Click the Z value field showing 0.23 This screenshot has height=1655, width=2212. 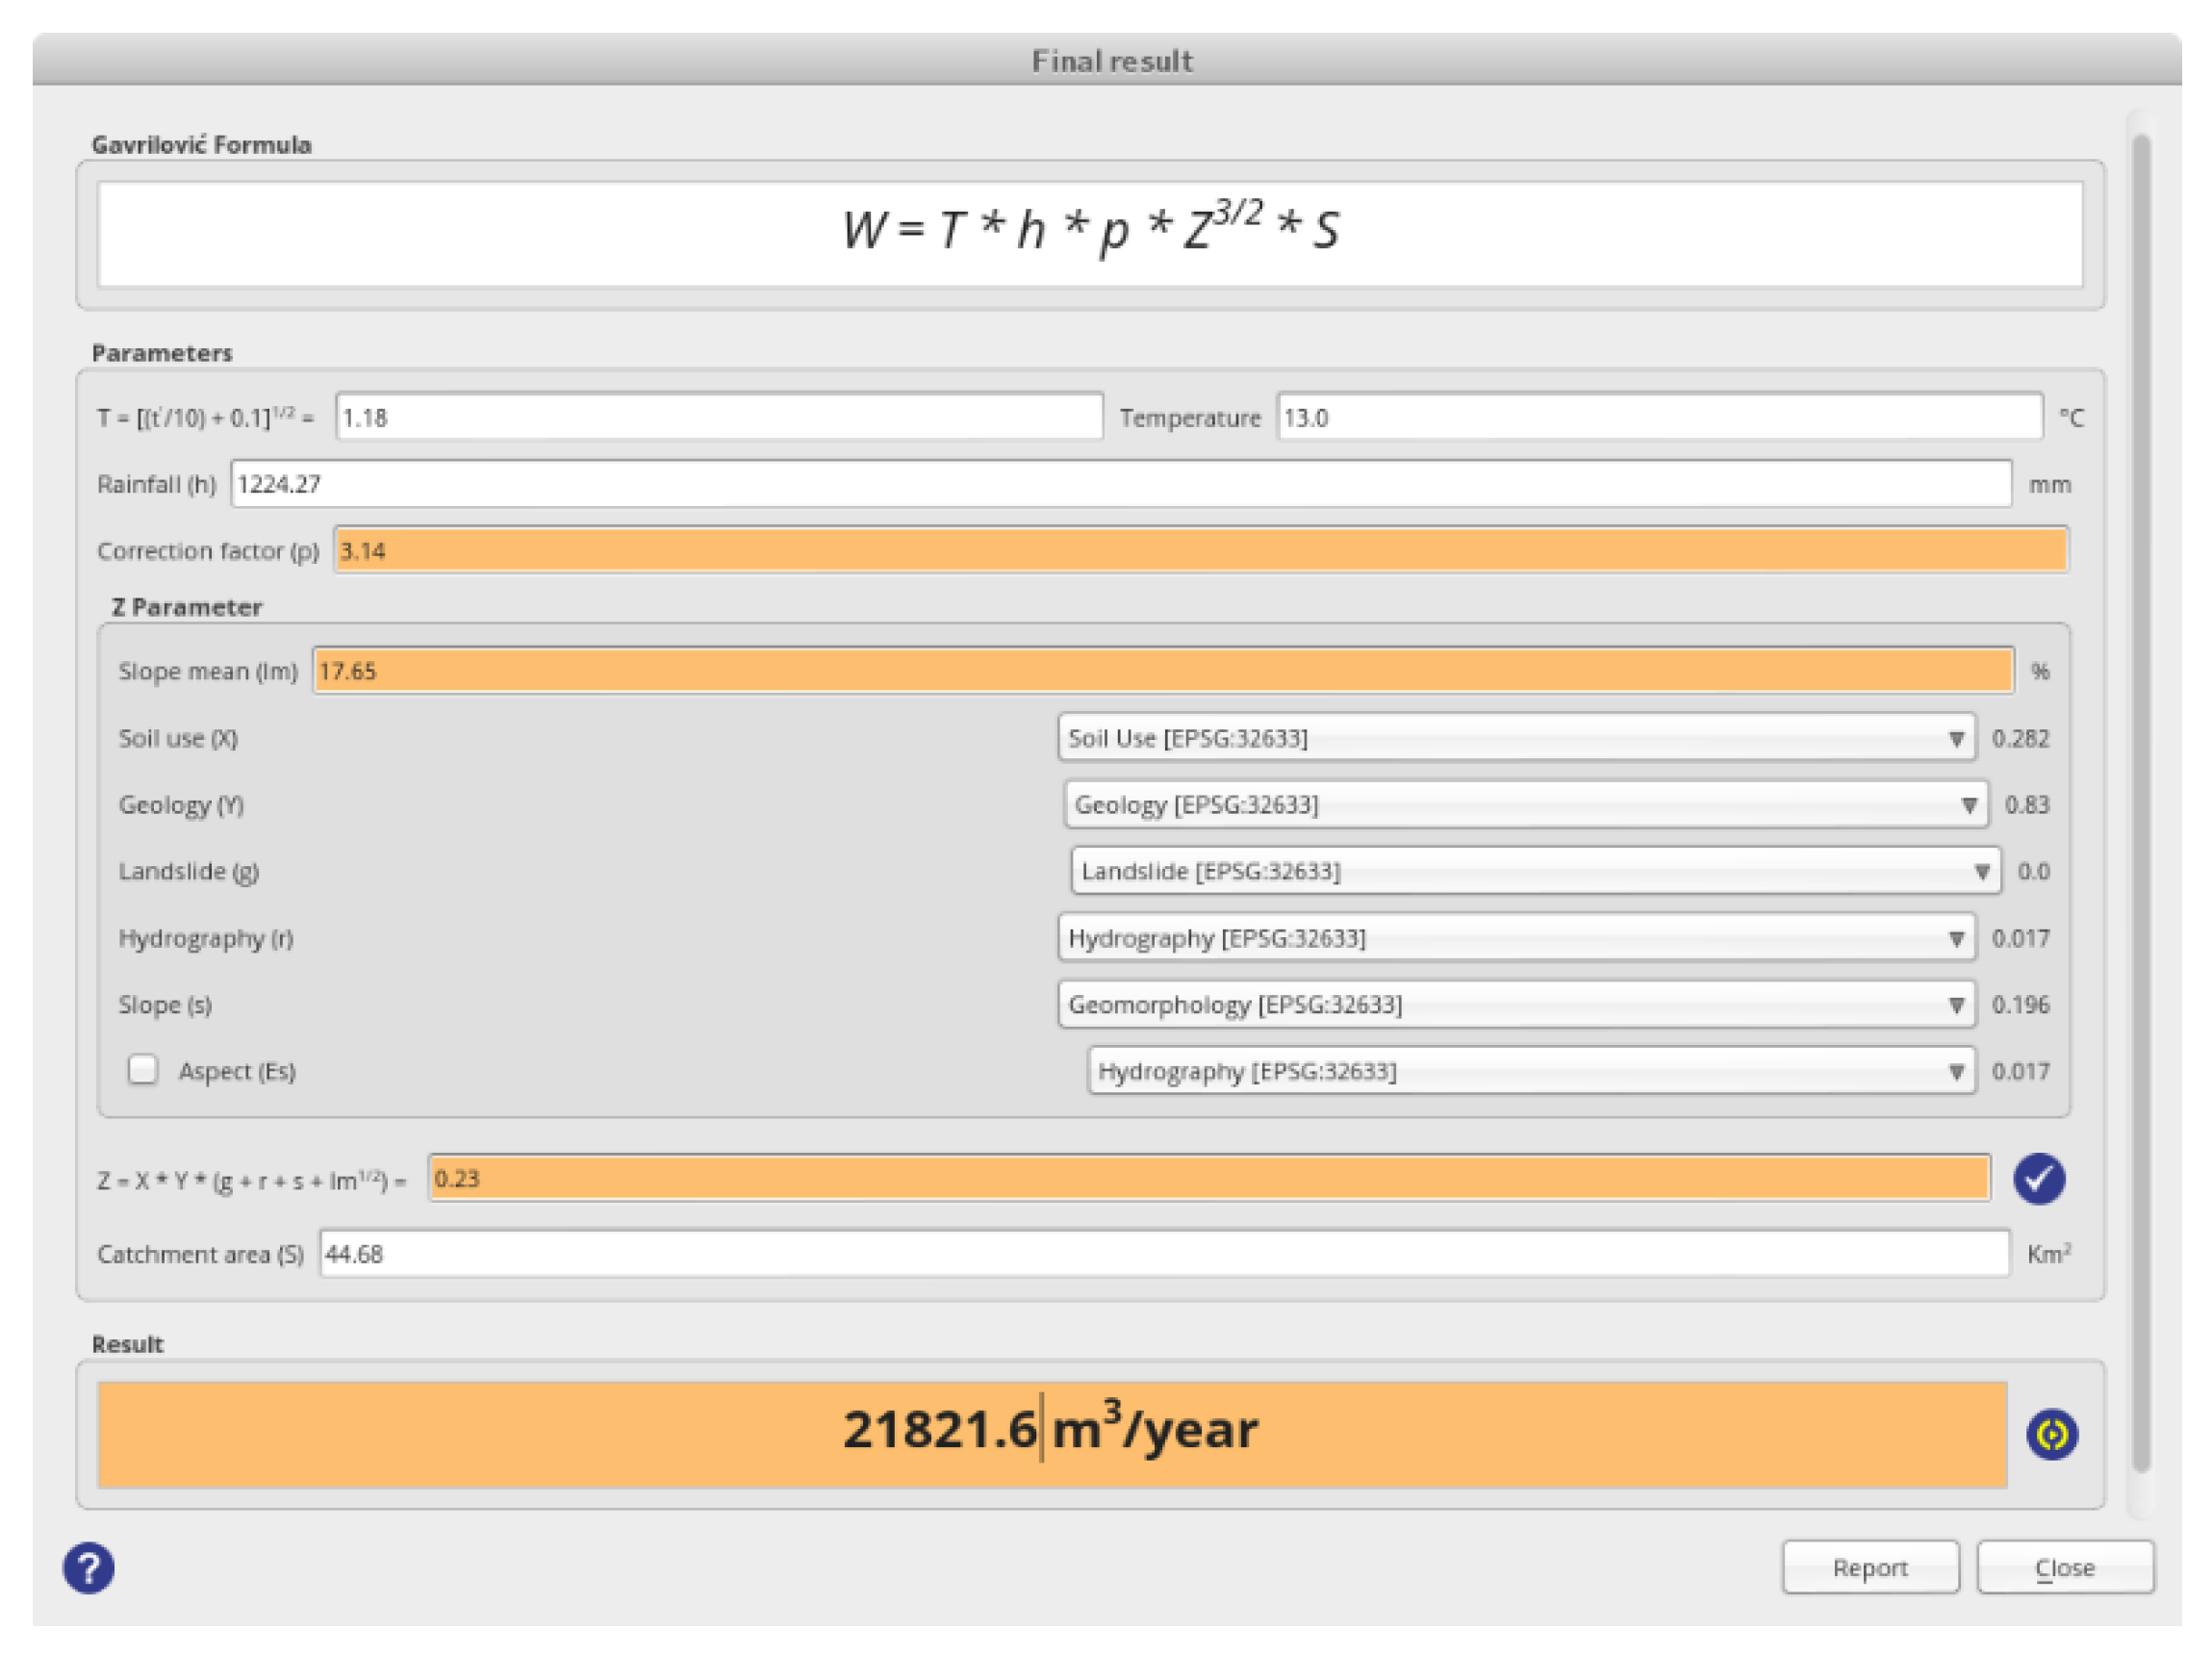(1208, 1178)
